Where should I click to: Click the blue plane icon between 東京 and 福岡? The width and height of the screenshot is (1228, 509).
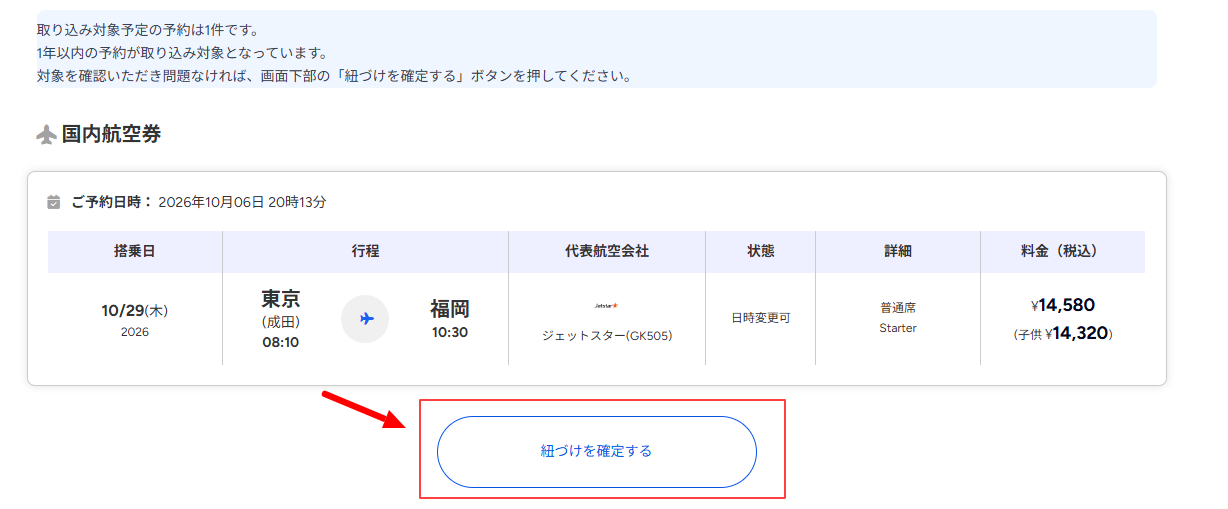365,319
